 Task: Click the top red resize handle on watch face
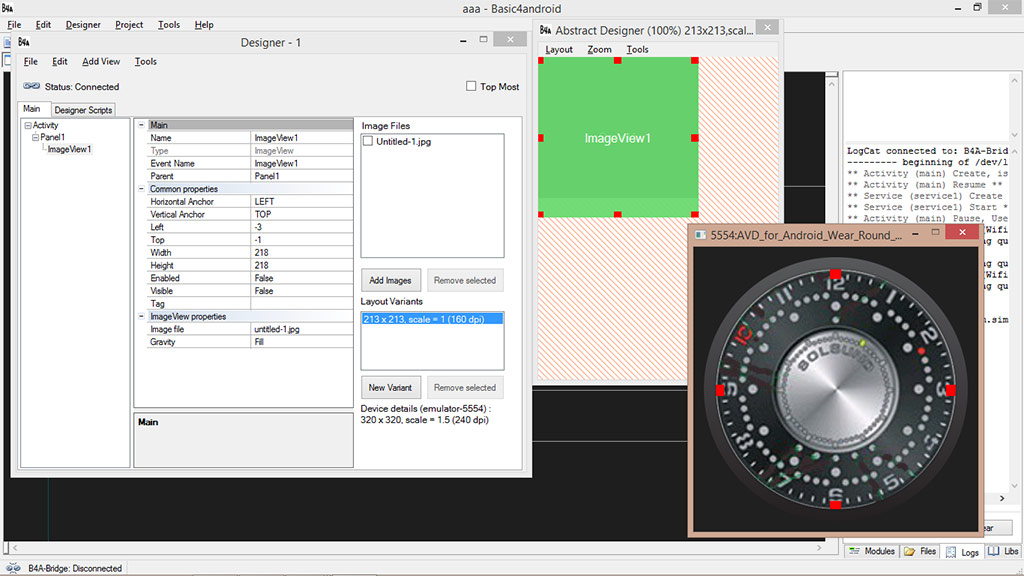tap(835, 274)
